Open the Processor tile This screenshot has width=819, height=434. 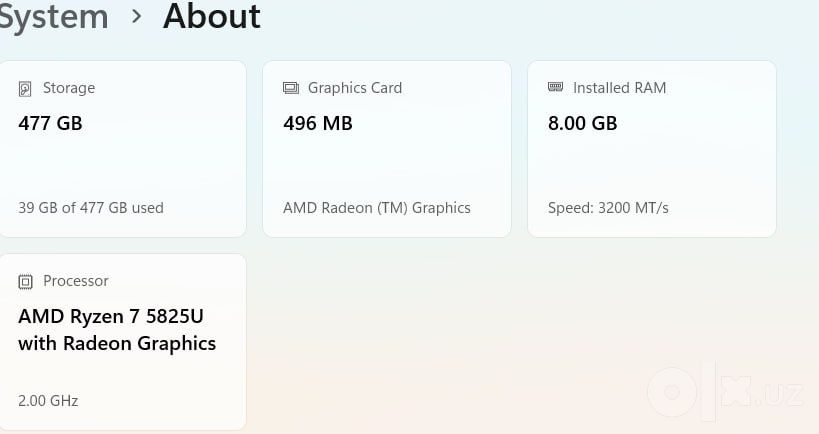coord(123,342)
